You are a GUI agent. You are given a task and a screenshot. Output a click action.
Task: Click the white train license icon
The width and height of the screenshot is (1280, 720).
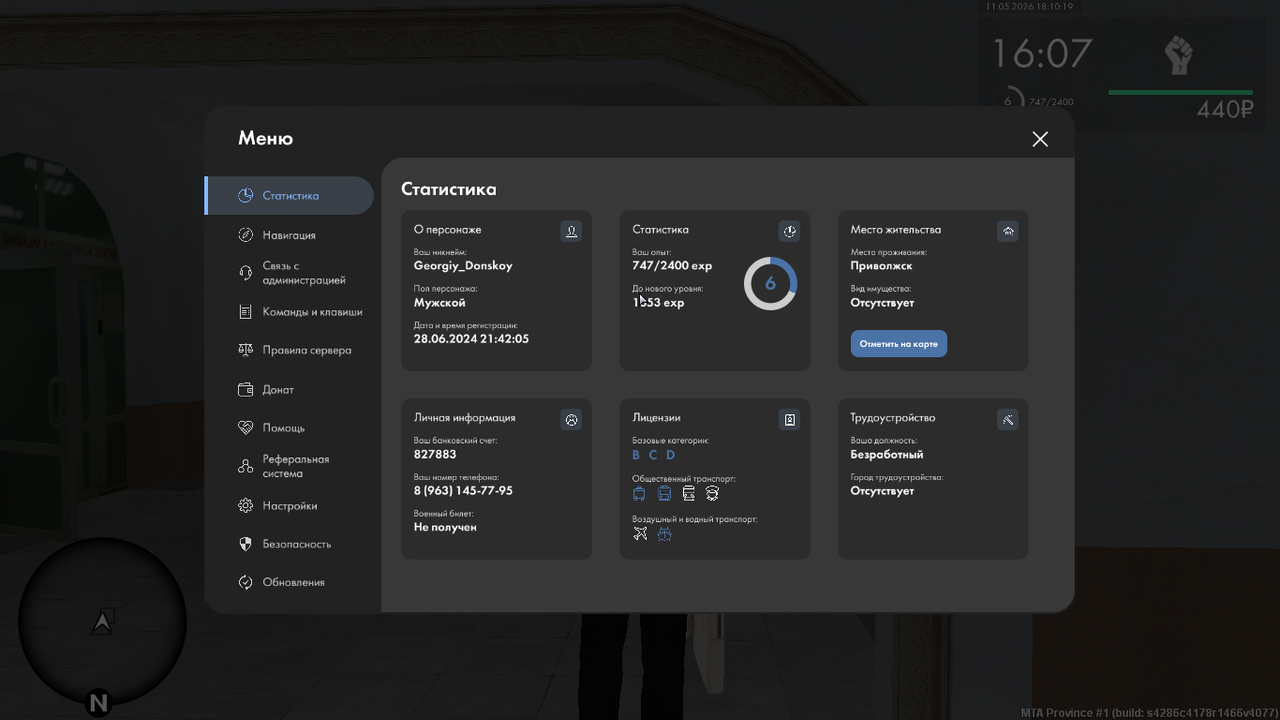click(688, 494)
